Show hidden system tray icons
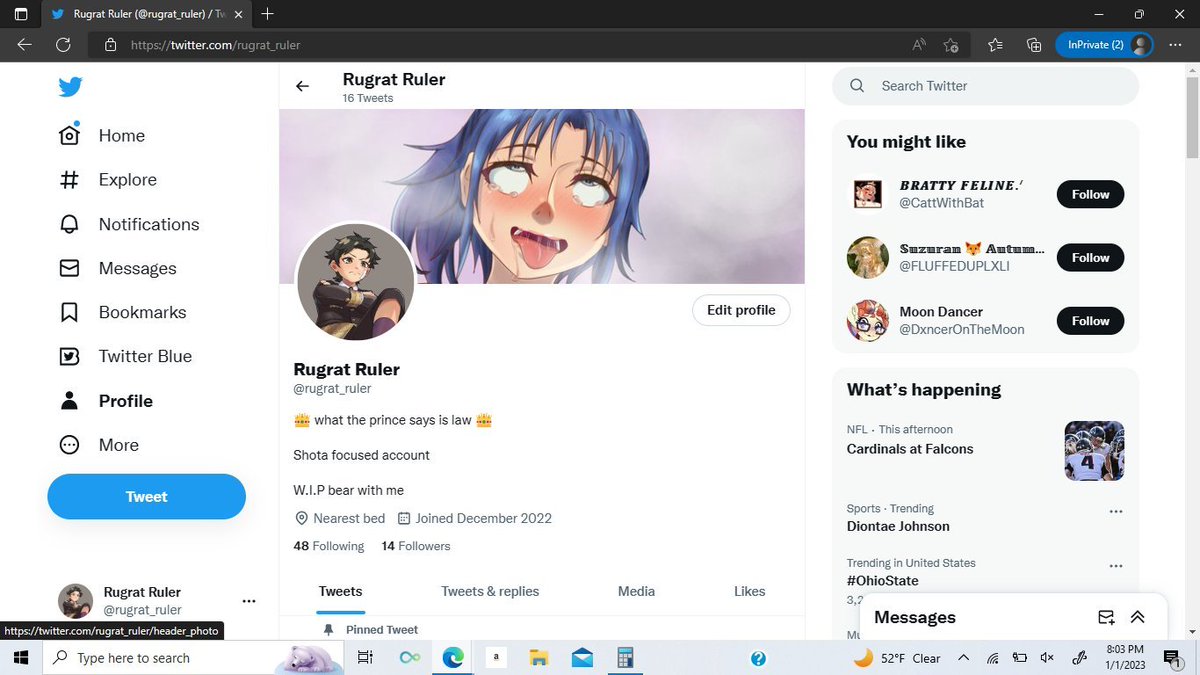The height and width of the screenshot is (675, 1200). tap(963, 658)
